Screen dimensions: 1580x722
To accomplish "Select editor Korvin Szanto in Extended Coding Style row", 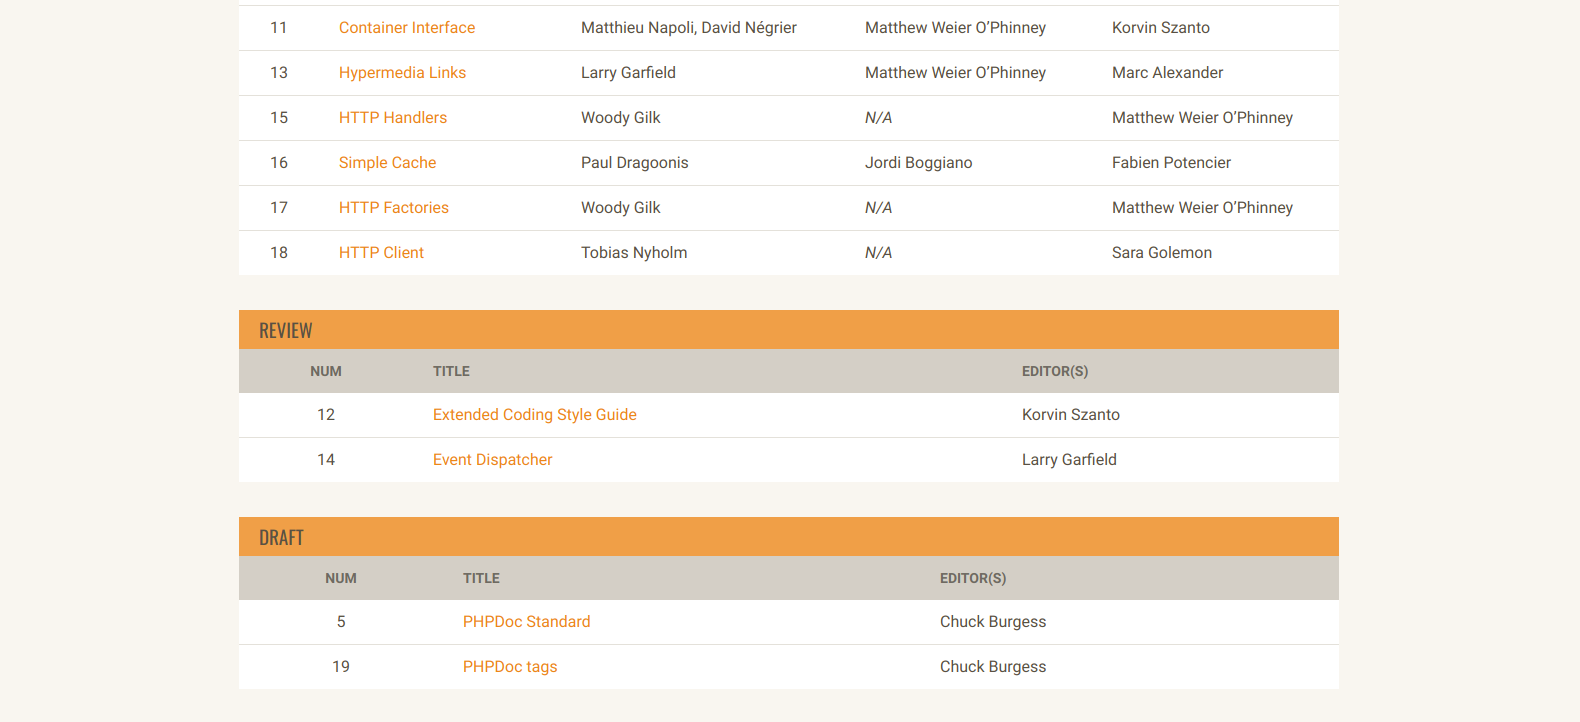I will 1070,414.
